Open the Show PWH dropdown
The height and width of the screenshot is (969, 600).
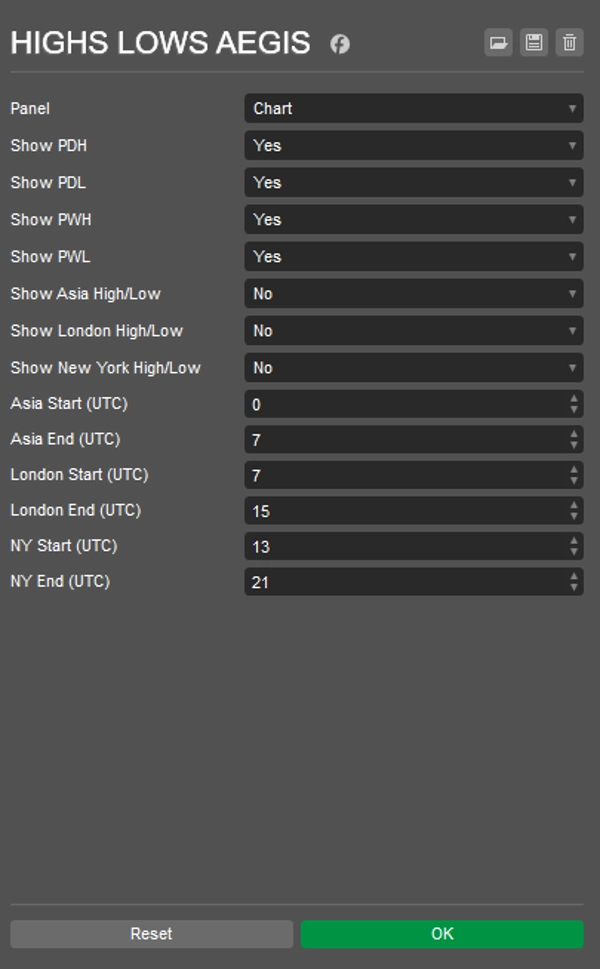click(413, 219)
